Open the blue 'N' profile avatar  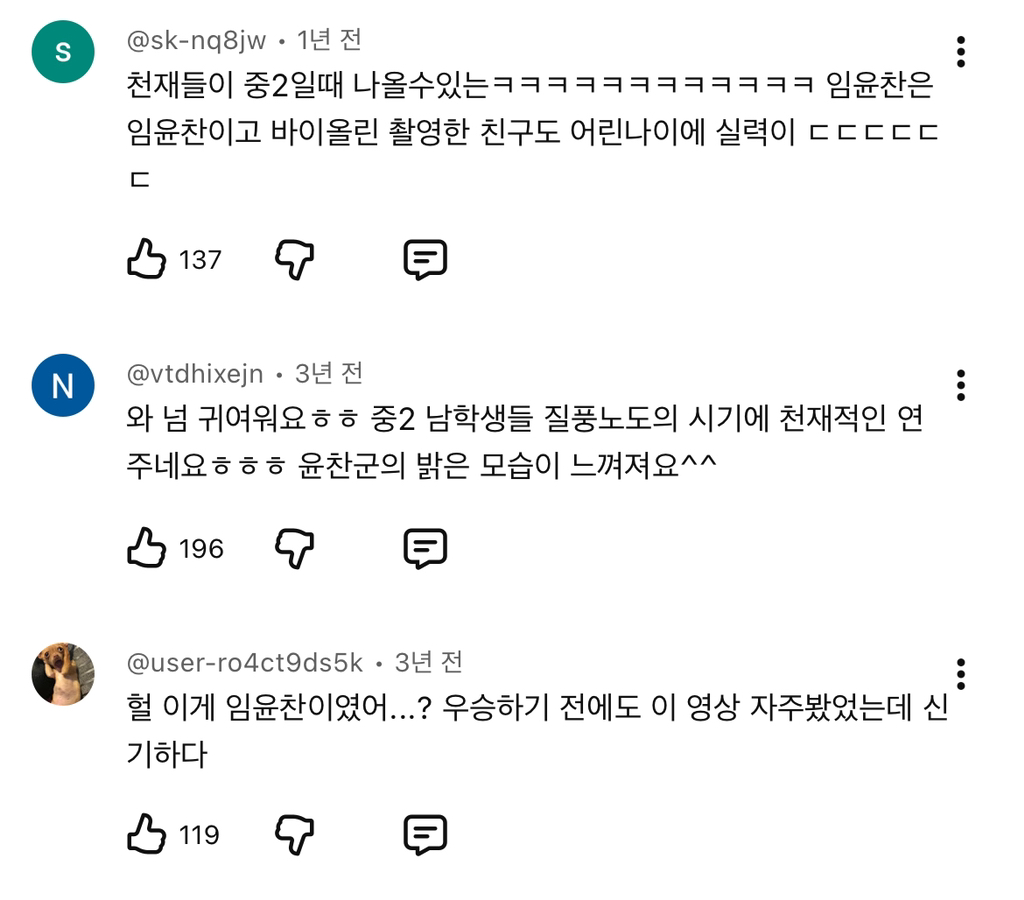point(63,385)
